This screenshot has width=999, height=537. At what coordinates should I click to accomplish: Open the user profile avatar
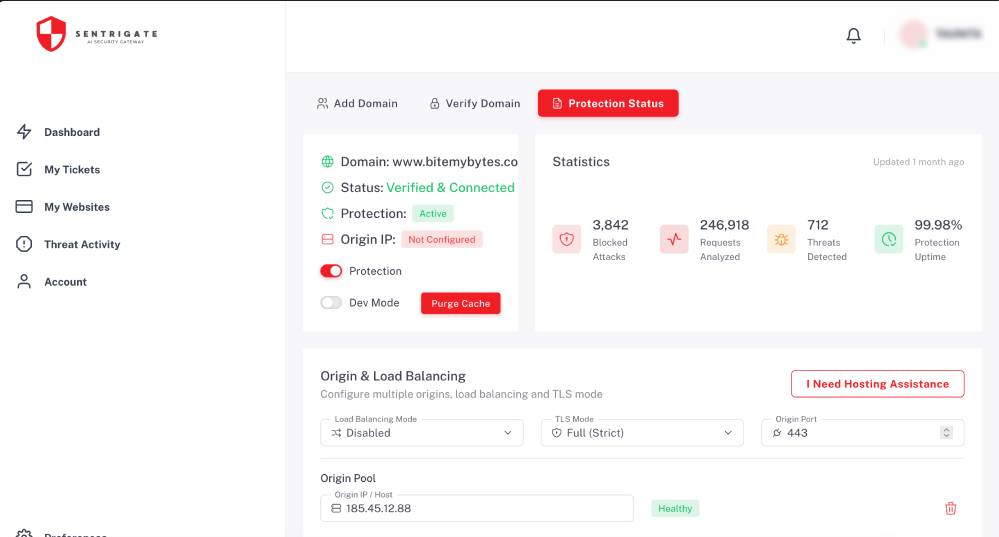[x=913, y=34]
